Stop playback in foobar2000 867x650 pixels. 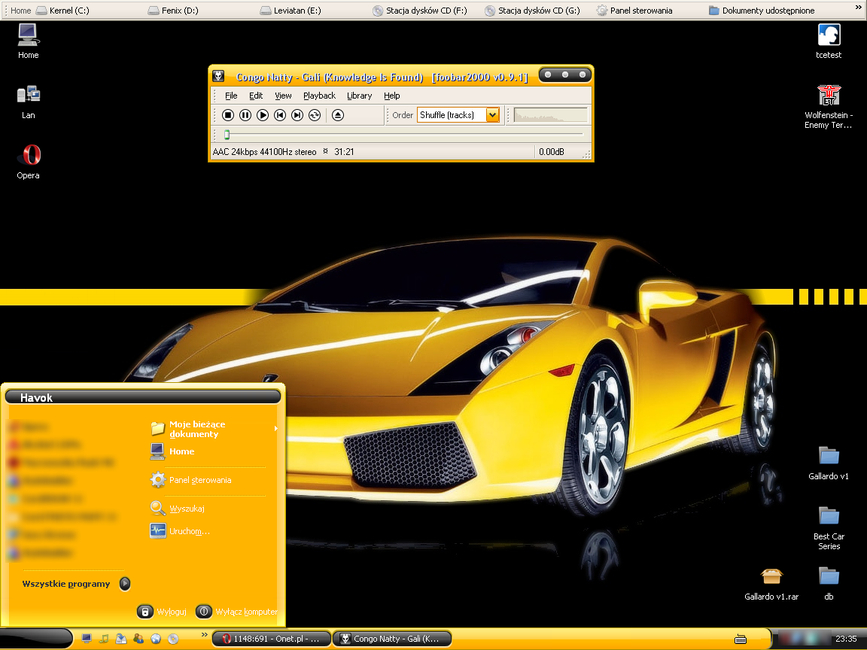tap(228, 115)
